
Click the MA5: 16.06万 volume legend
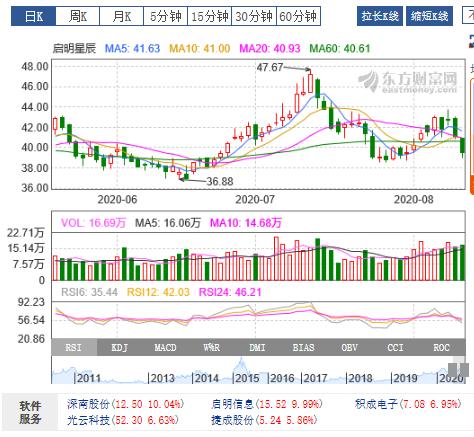coord(168,223)
